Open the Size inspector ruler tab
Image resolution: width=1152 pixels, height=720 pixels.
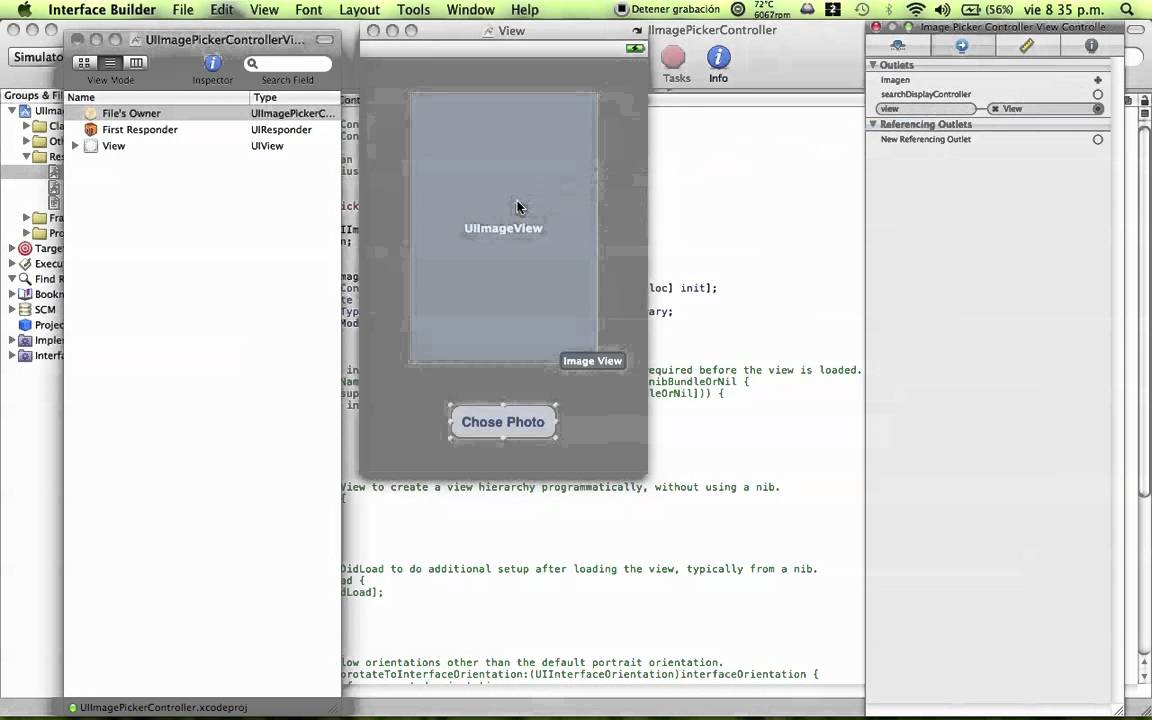click(1026, 46)
